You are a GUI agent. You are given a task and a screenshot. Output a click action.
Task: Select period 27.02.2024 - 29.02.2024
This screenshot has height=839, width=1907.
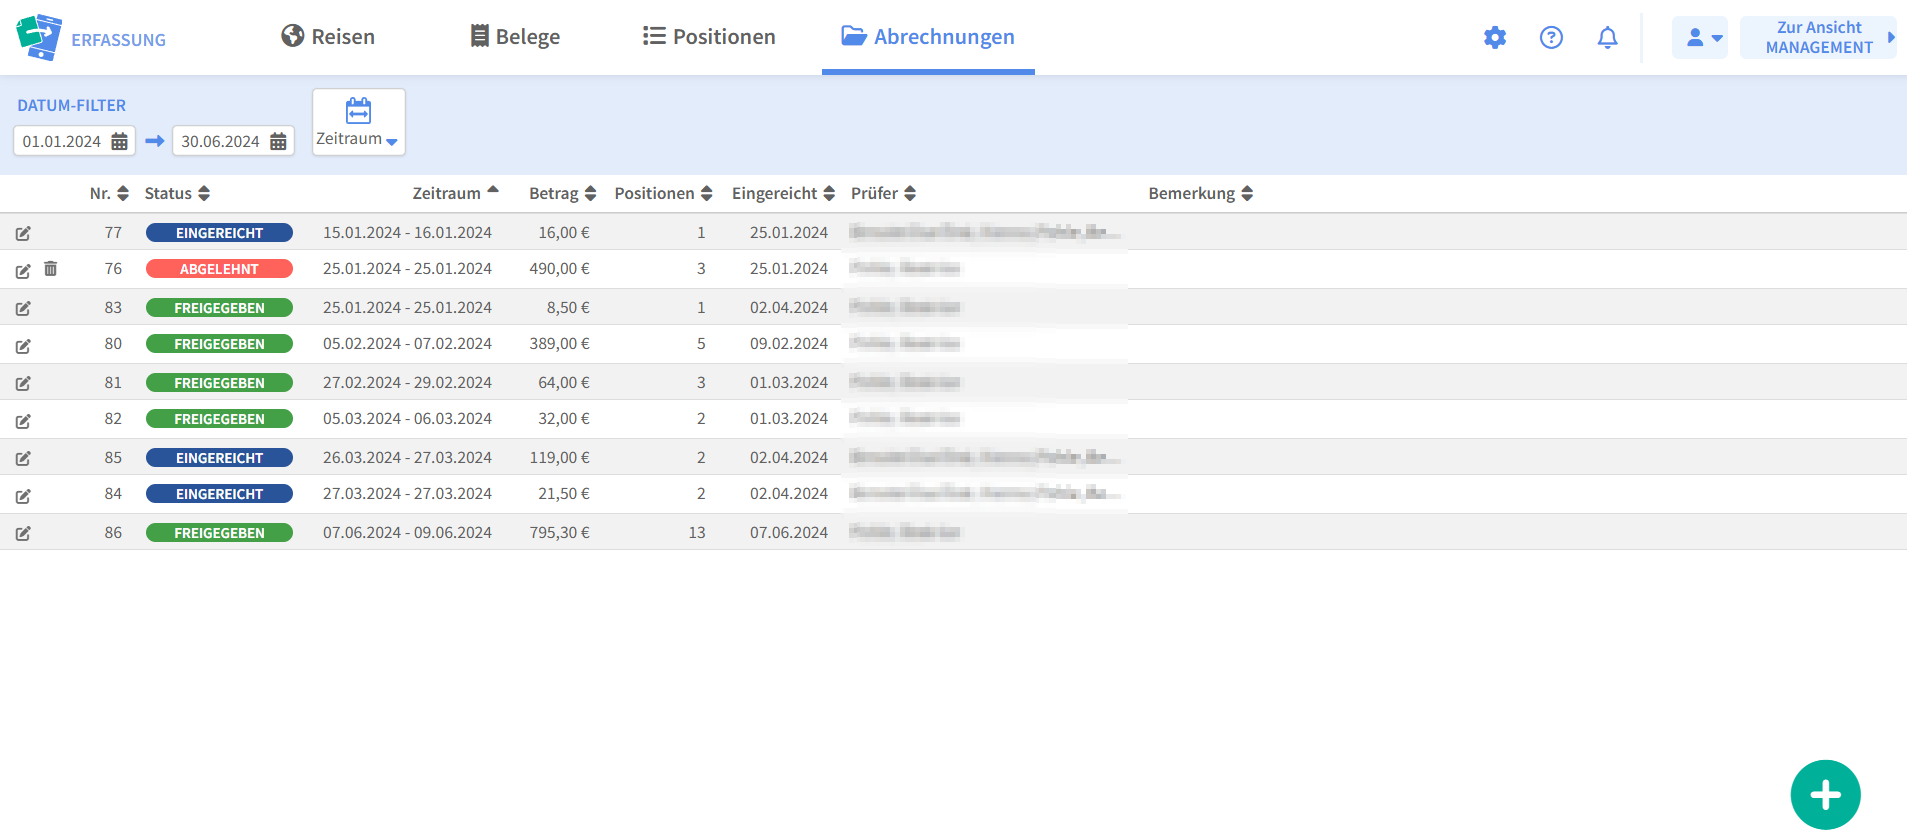407,383
